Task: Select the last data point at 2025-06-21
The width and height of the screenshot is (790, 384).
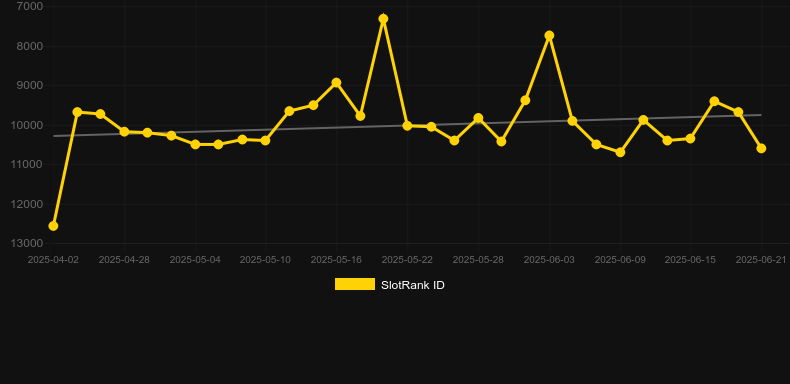Action: [761, 148]
